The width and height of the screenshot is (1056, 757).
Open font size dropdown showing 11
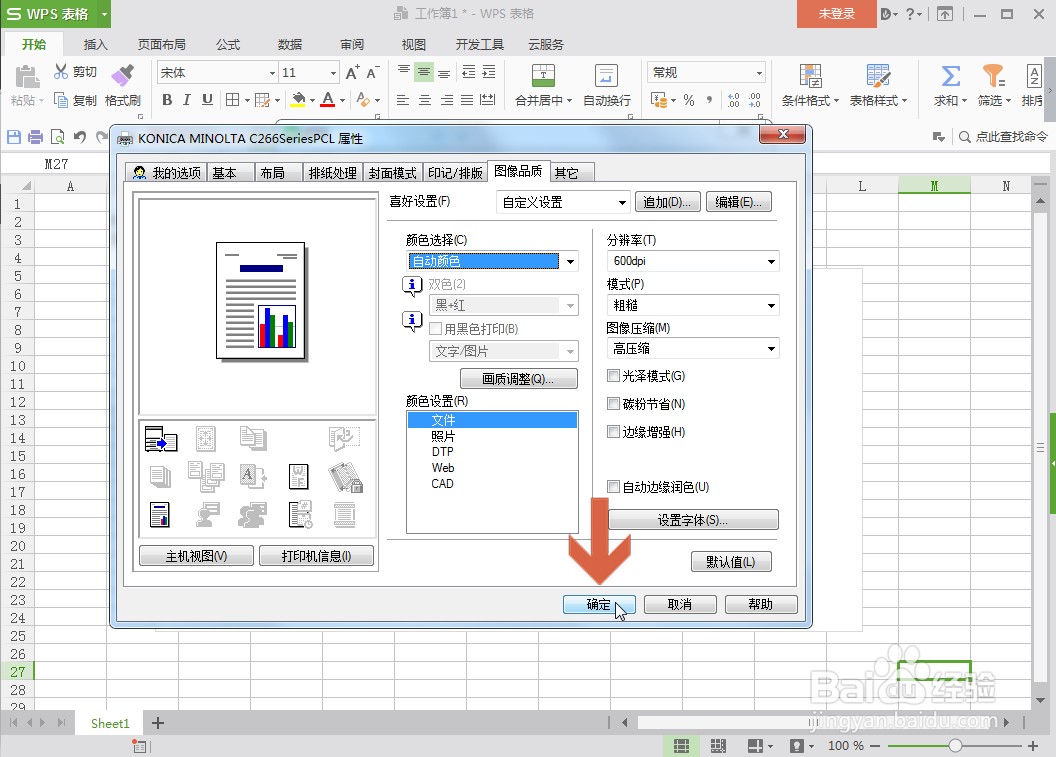click(333, 73)
